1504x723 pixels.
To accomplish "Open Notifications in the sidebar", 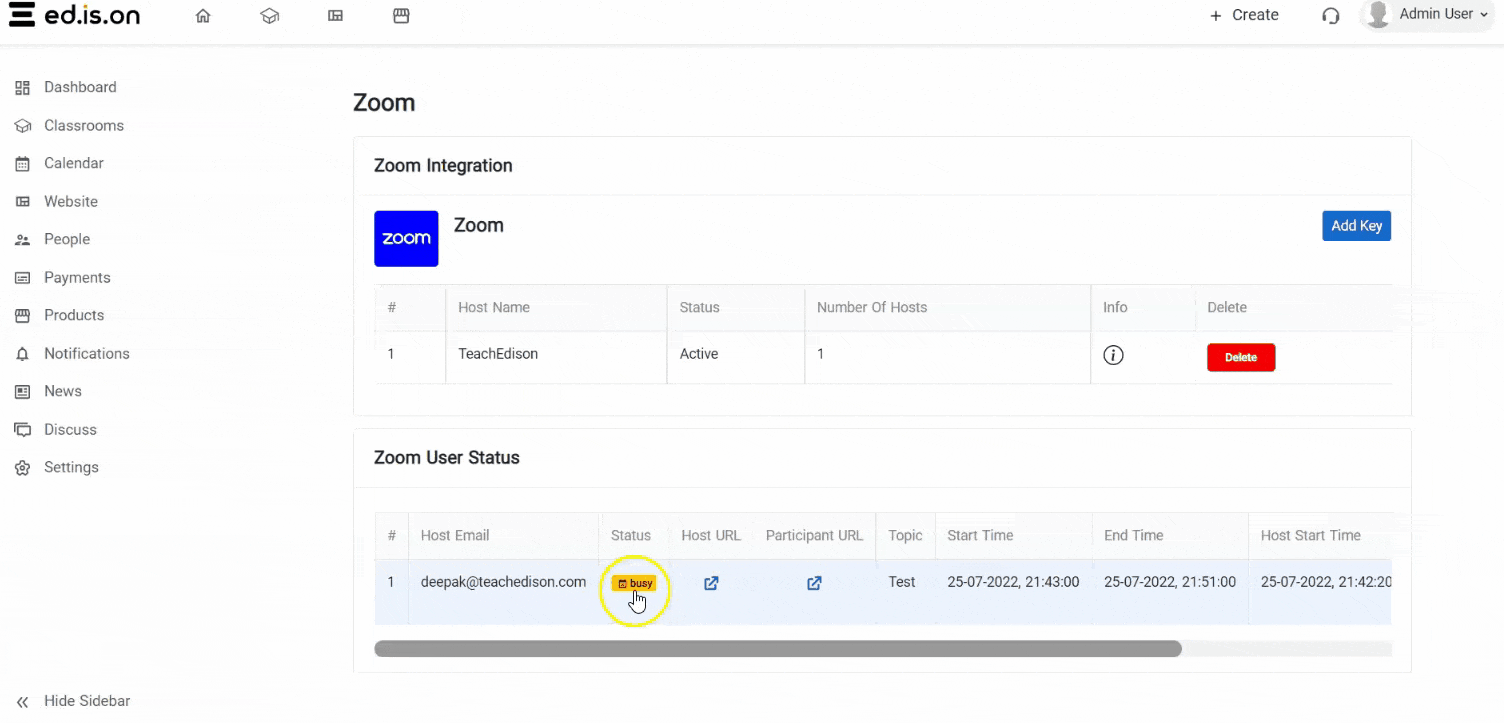I will 87,353.
